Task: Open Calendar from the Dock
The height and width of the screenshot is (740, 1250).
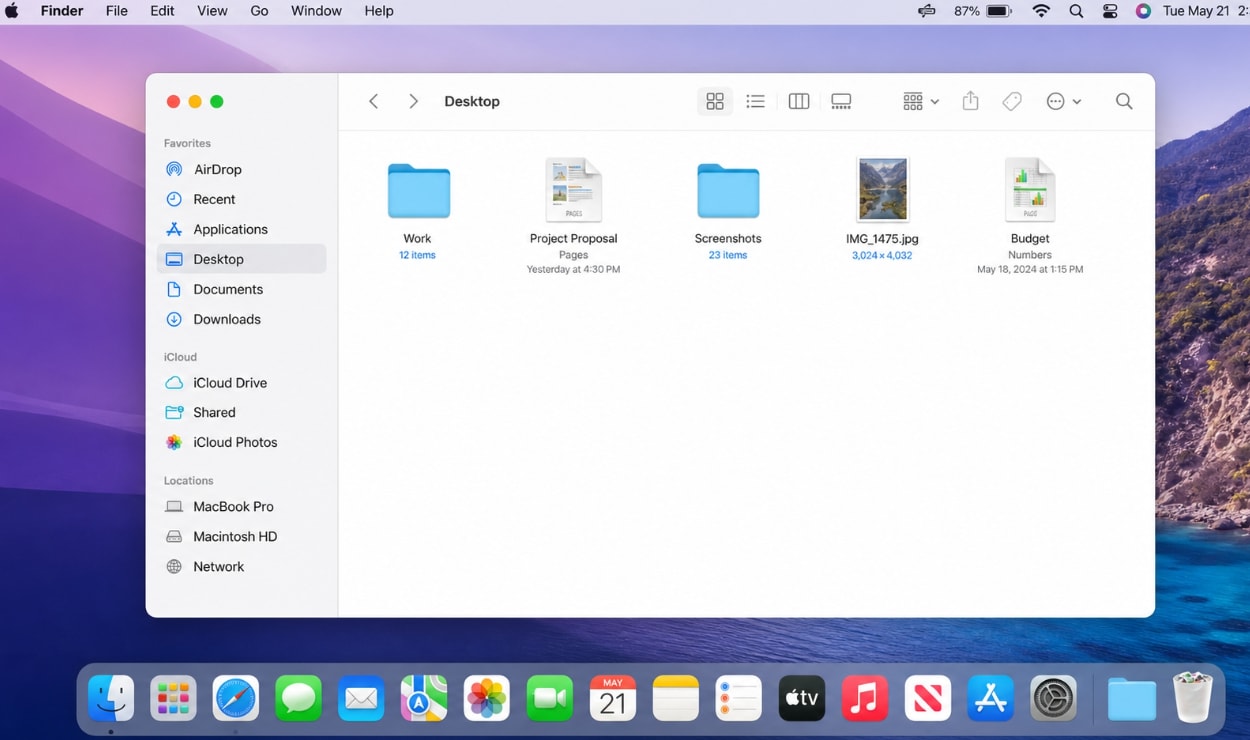Action: click(x=613, y=698)
